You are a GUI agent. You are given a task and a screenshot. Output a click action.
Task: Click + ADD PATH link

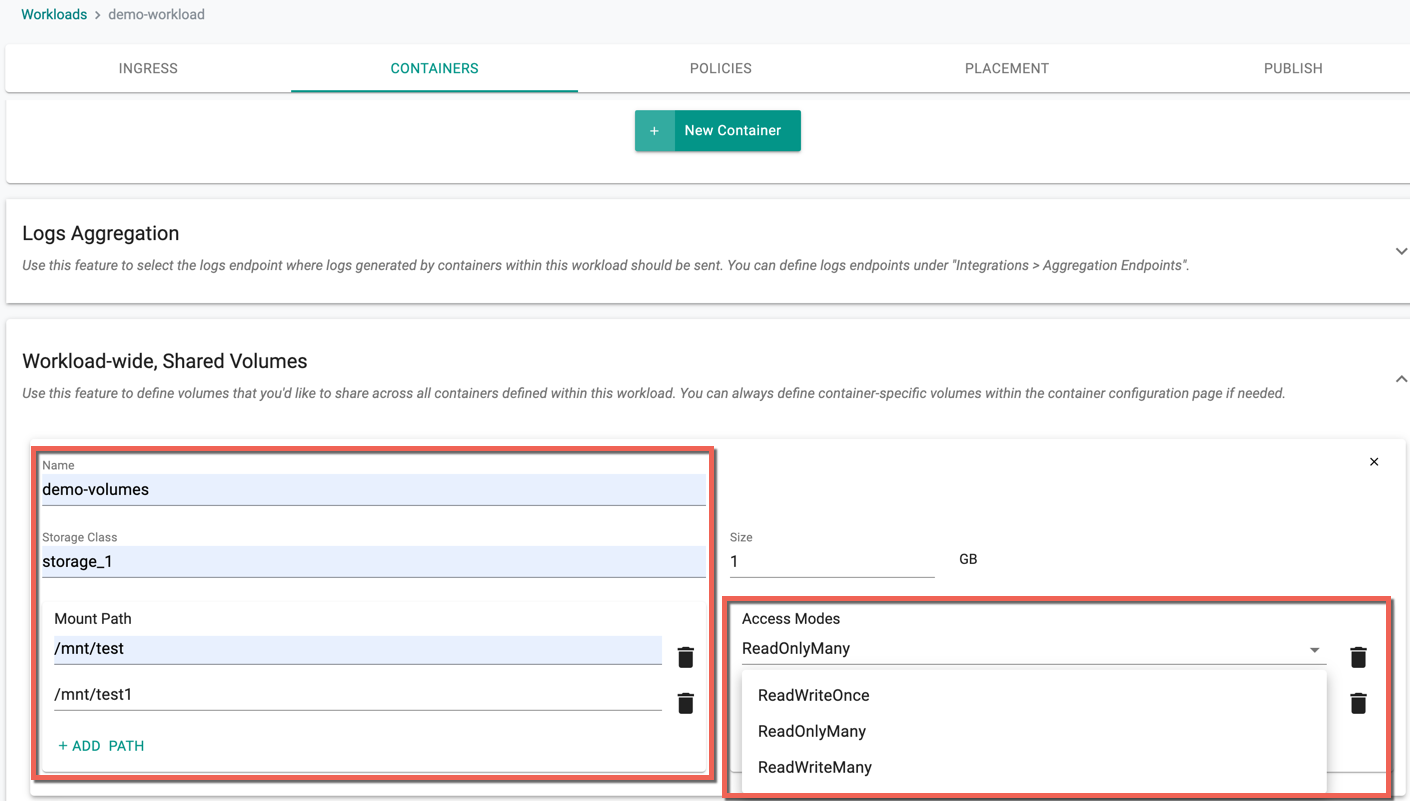point(101,746)
